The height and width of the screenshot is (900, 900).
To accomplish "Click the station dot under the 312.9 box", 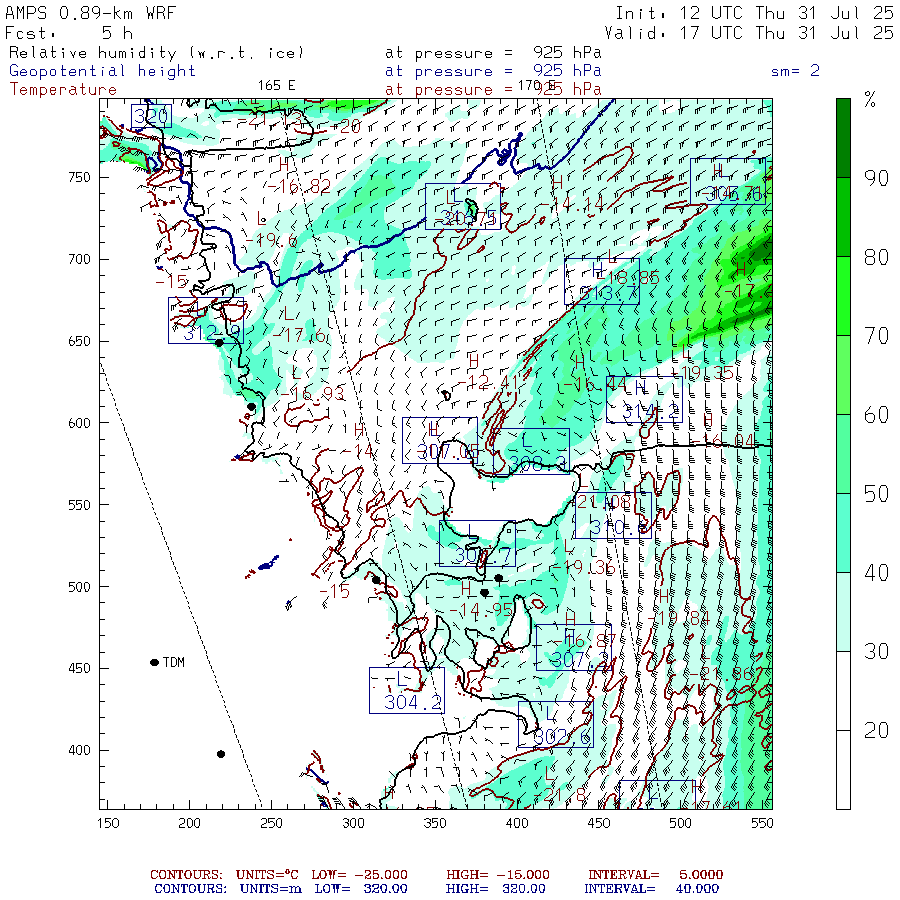I will point(219,343).
